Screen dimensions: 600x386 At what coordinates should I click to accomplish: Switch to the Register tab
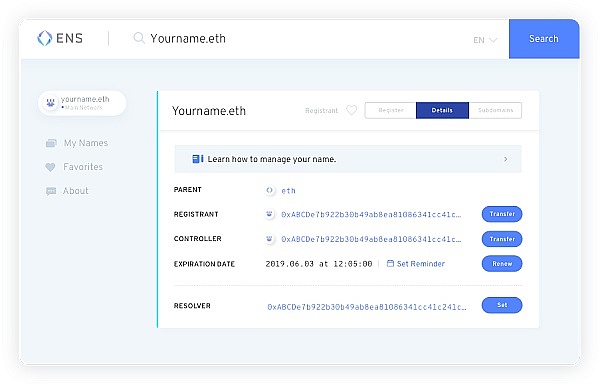(x=390, y=110)
